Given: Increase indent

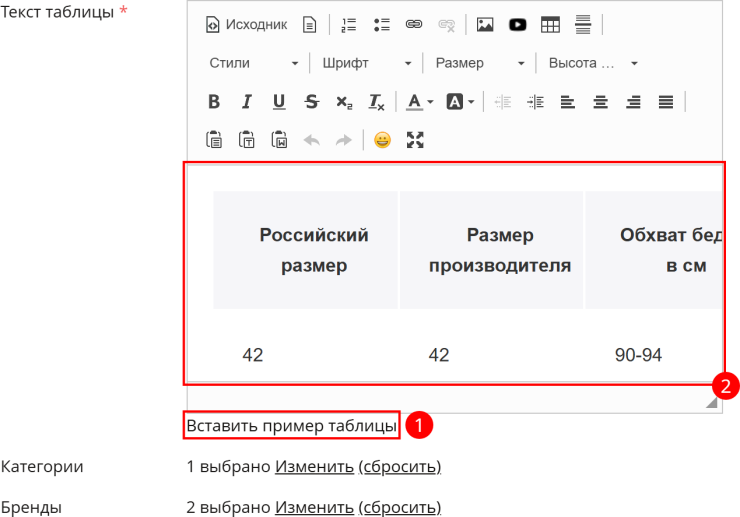Looking at the screenshot, I should (535, 102).
